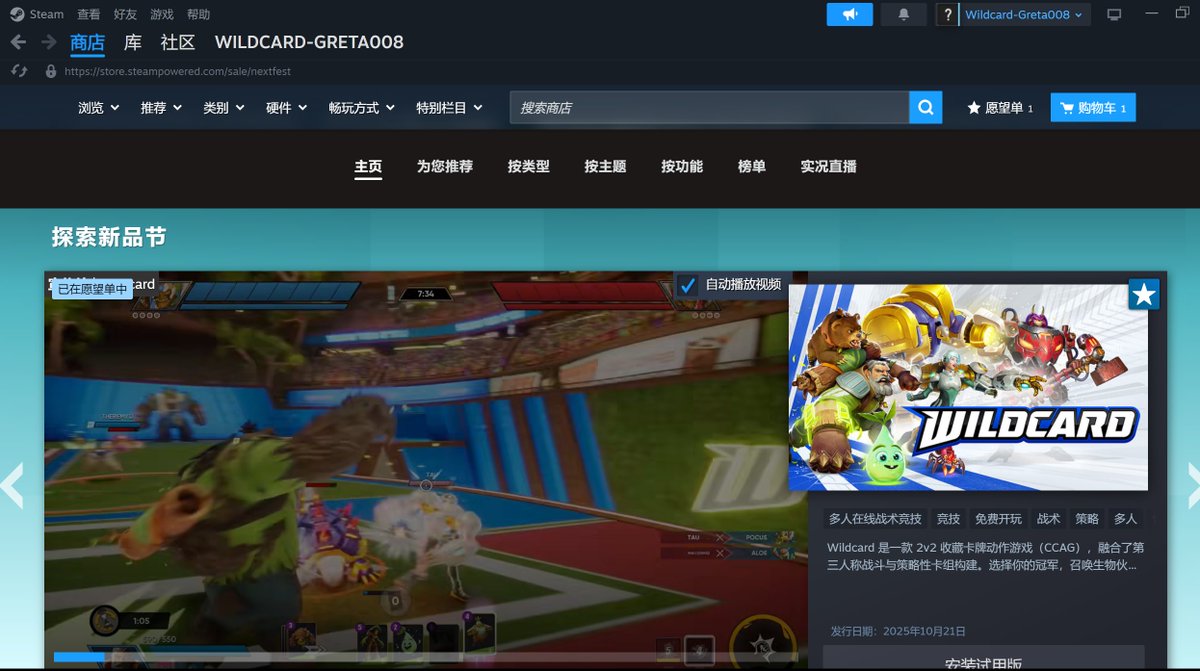Toggle the wishlist star on Wildcard
Image resolution: width=1200 pixels, height=671 pixels.
(x=1144, y=294)
